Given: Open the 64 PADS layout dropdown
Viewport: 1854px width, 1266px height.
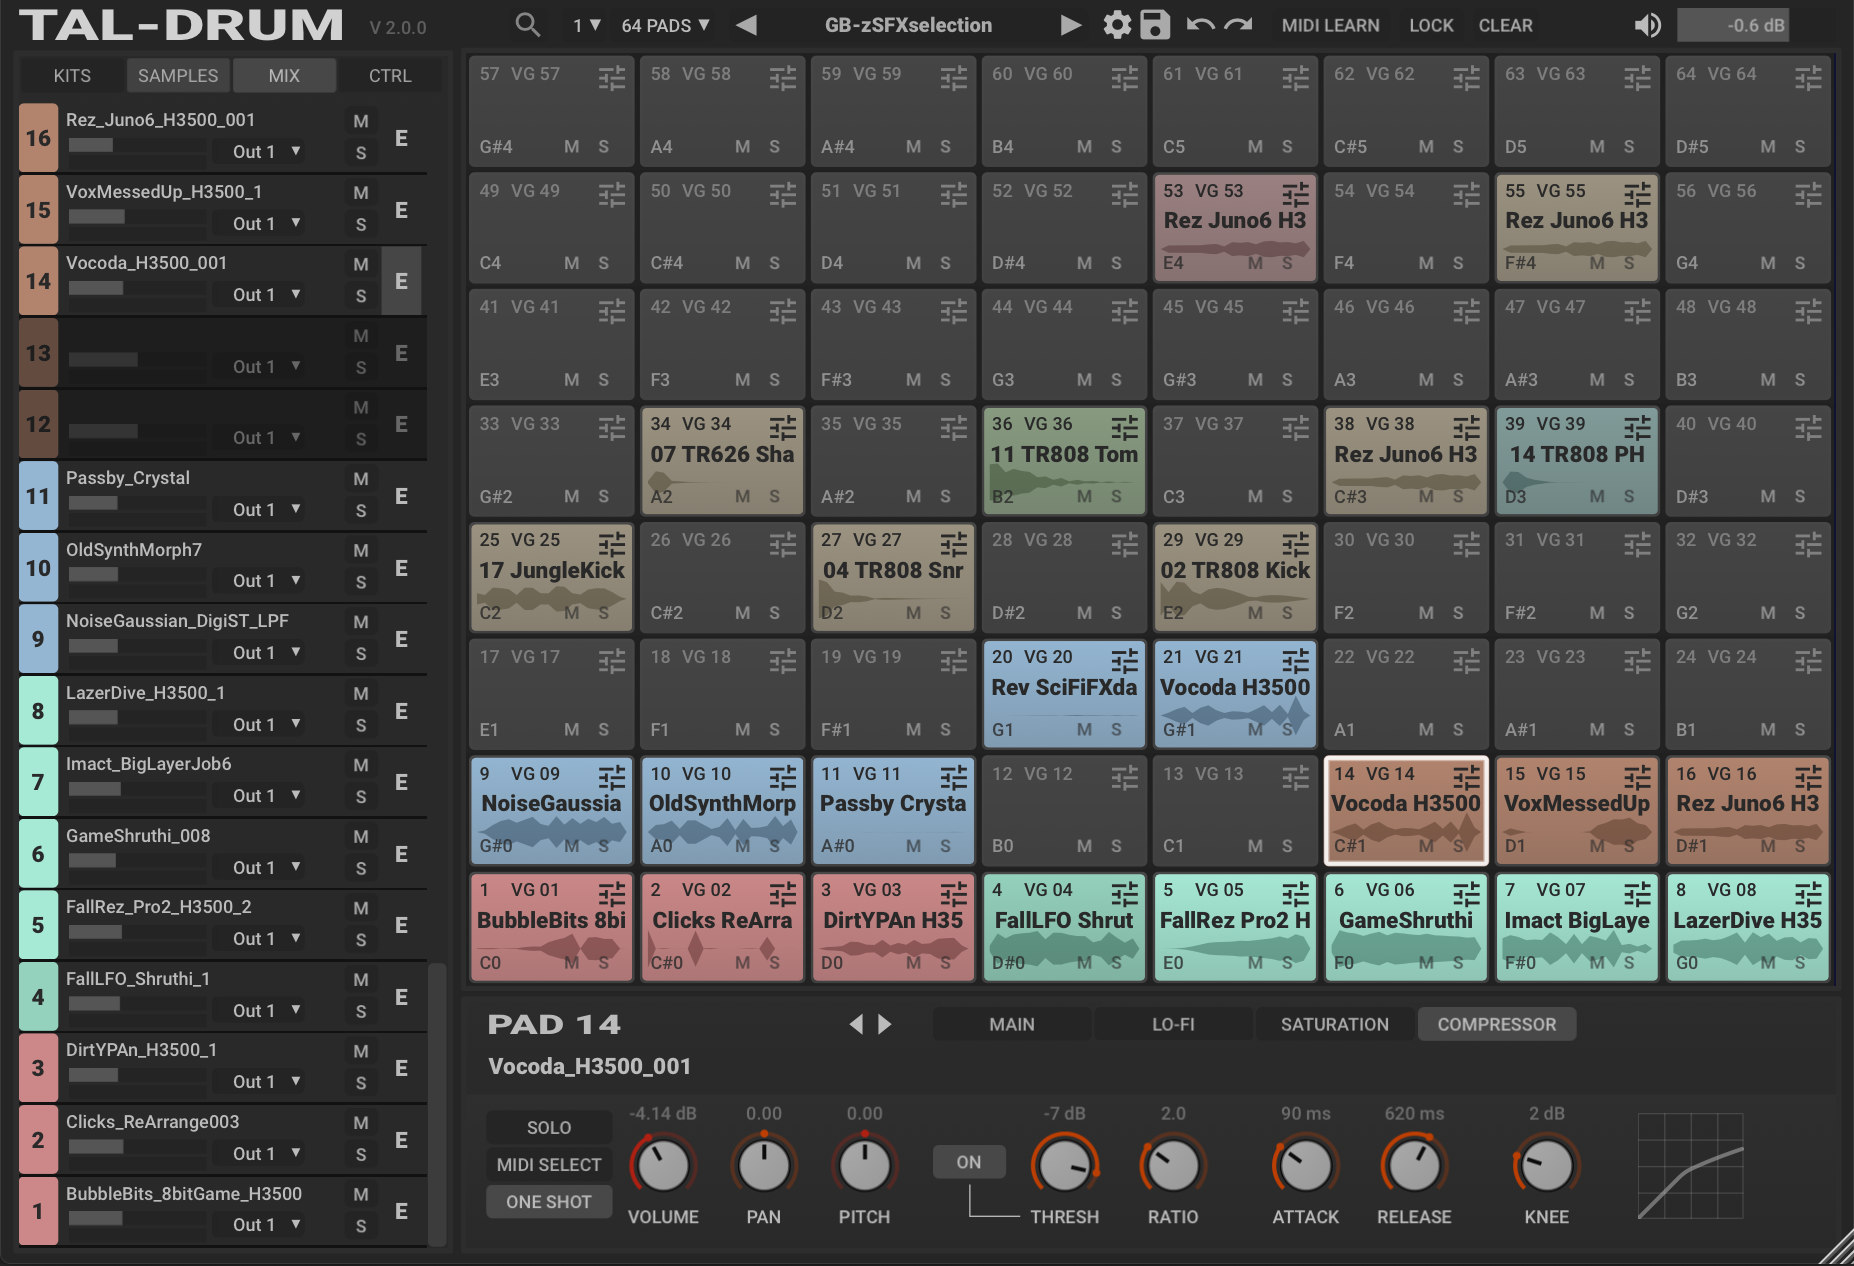Looking at the screenshot, I should click(x=665, y=25).
